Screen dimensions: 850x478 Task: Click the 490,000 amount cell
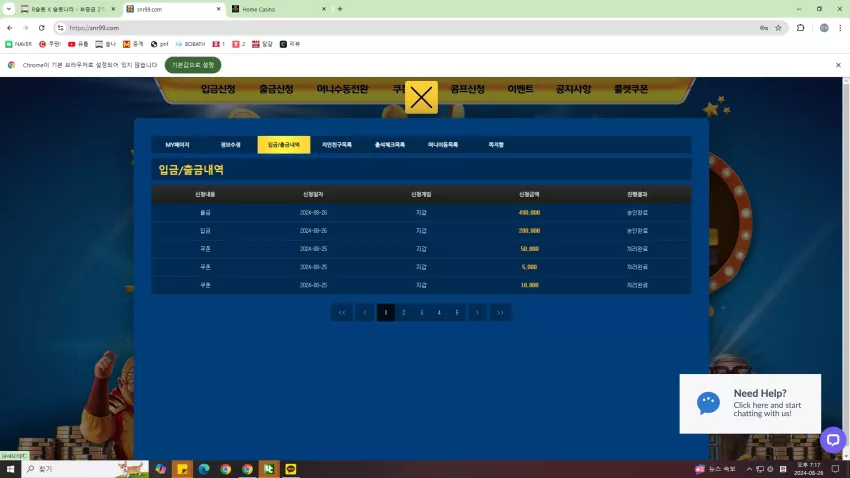click(x=529, y=213)
